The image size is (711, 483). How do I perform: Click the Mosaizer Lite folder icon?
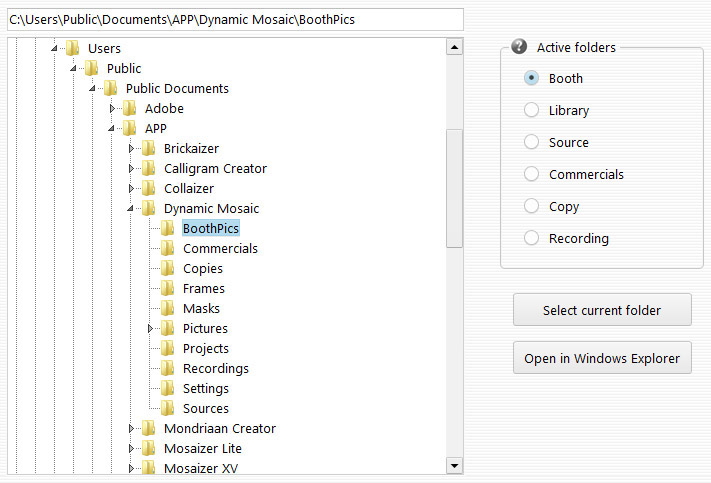coord(149,448)
